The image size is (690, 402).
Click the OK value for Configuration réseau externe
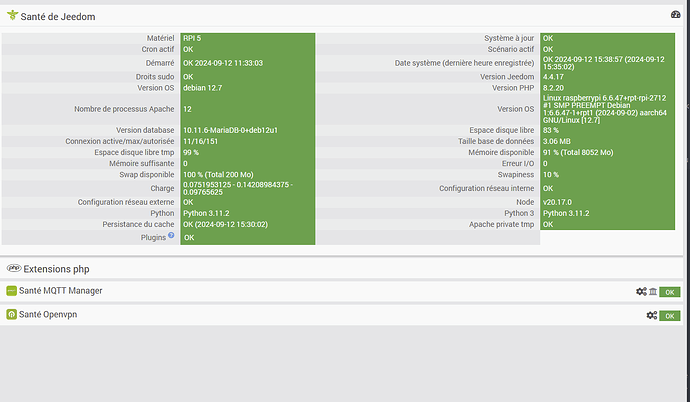point(188,202)
